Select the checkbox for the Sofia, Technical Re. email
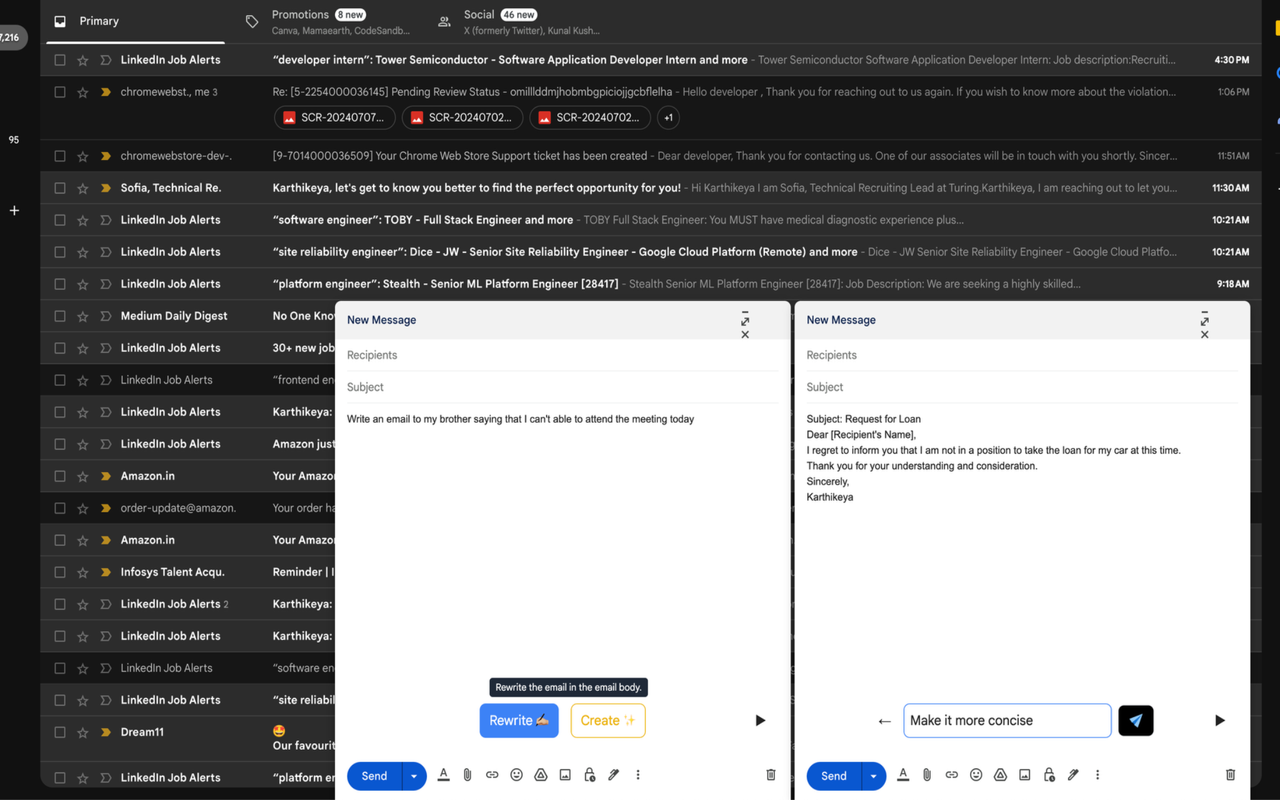This screenshot has width=1280, height=800. pyautogui.click(x=60, y=188)
